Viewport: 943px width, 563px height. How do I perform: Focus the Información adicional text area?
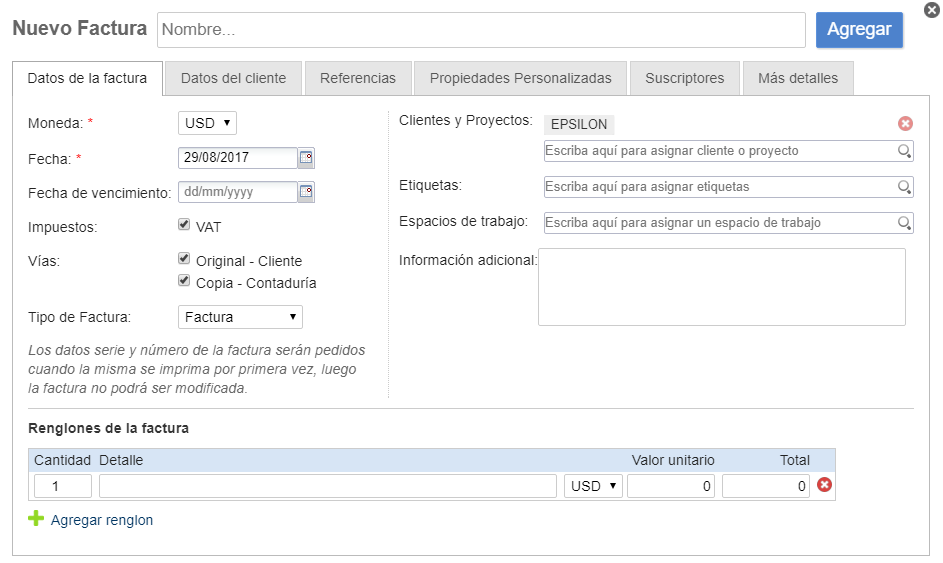click(721, 287)
